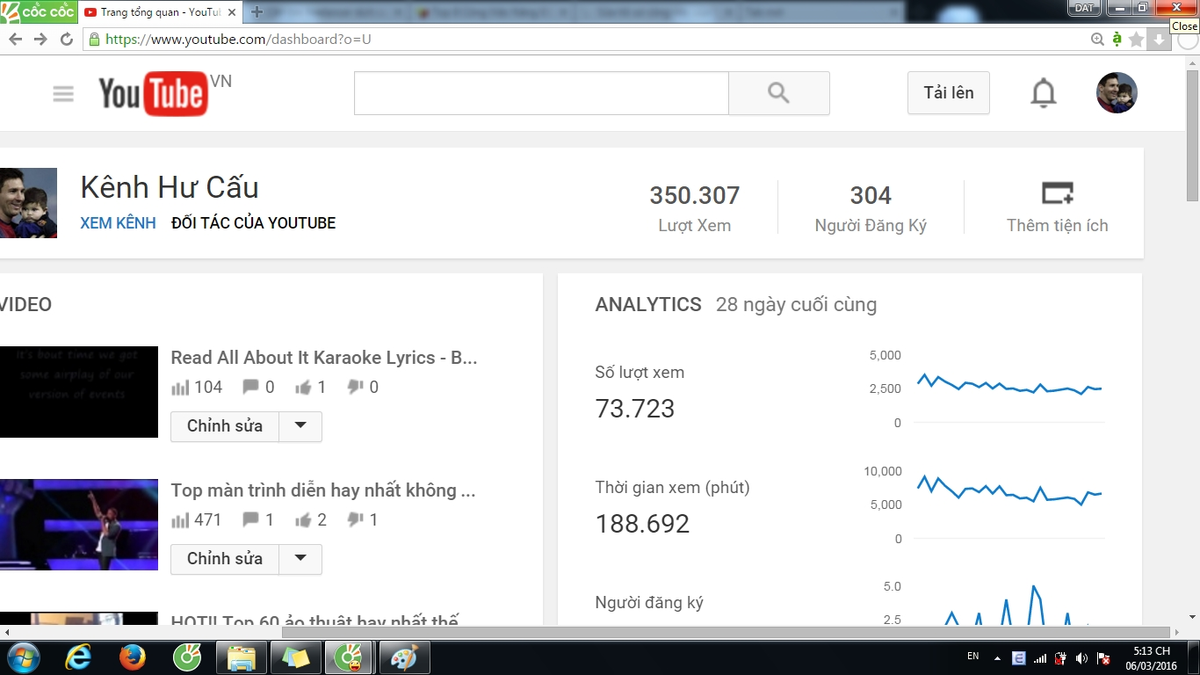The image size is (1200, 675).
Task: Open the notifications bell
Action: pos(1043,93)
